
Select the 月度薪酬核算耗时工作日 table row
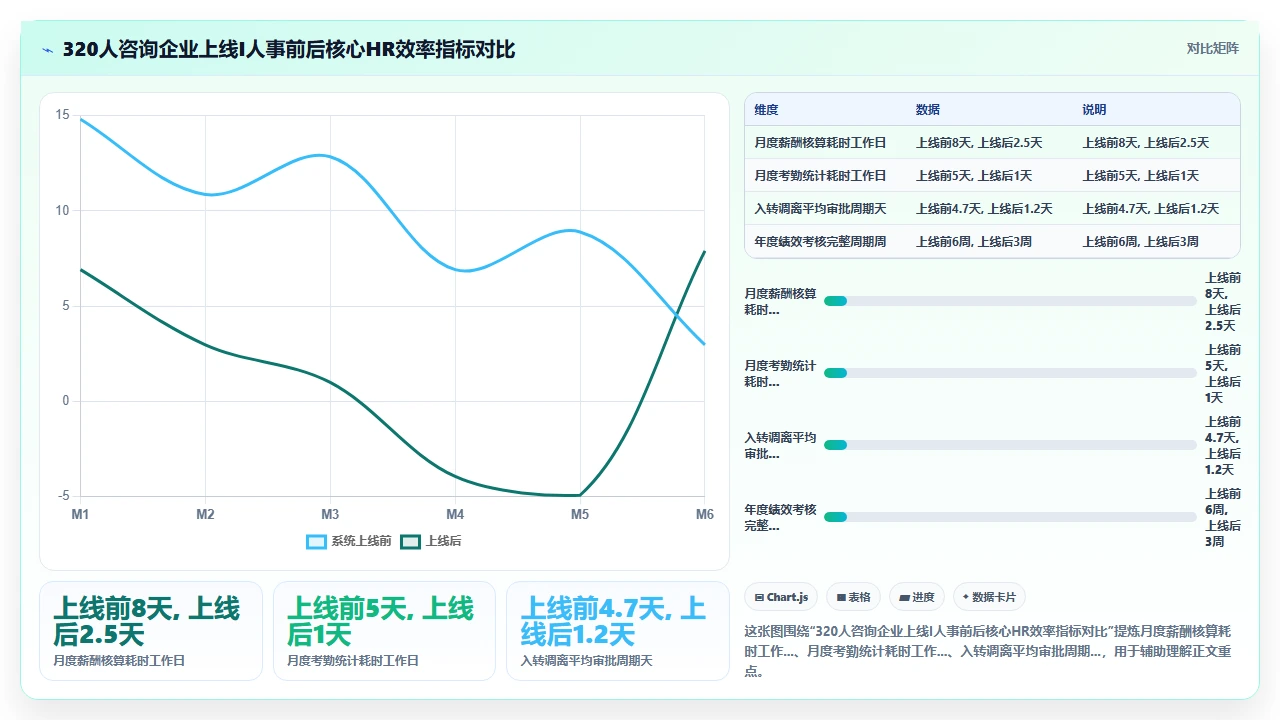(992, 143)
